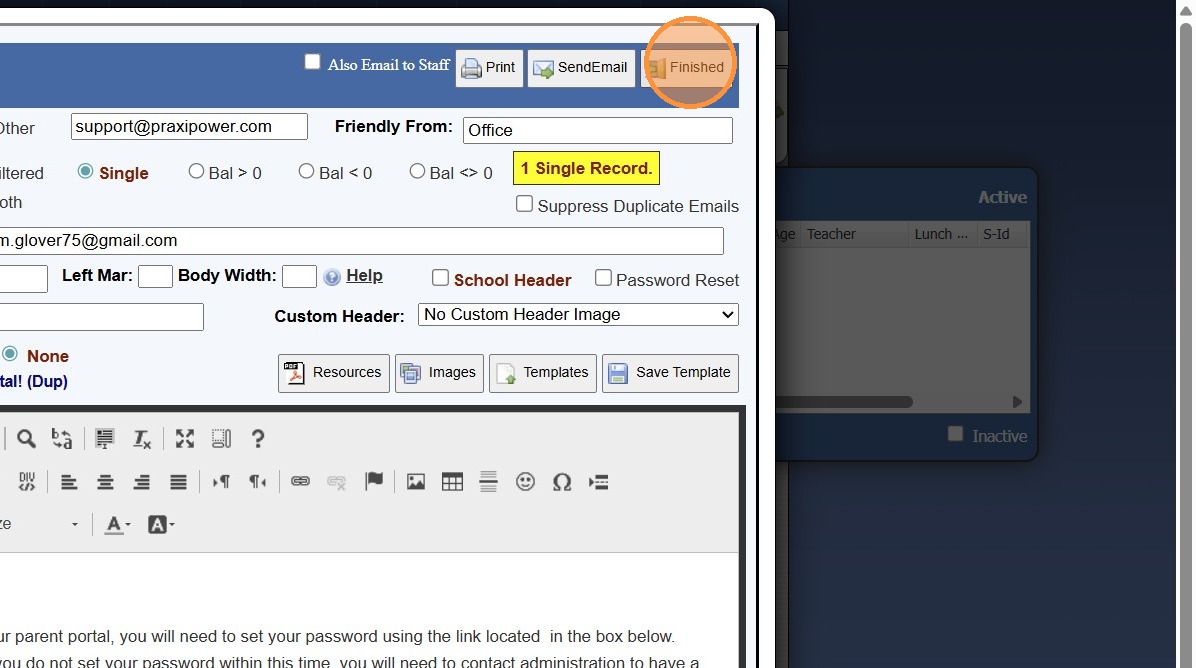The height and width of the screenshot is (668, 1196).
Task: Click the Print button
Action: click(489, 68)
